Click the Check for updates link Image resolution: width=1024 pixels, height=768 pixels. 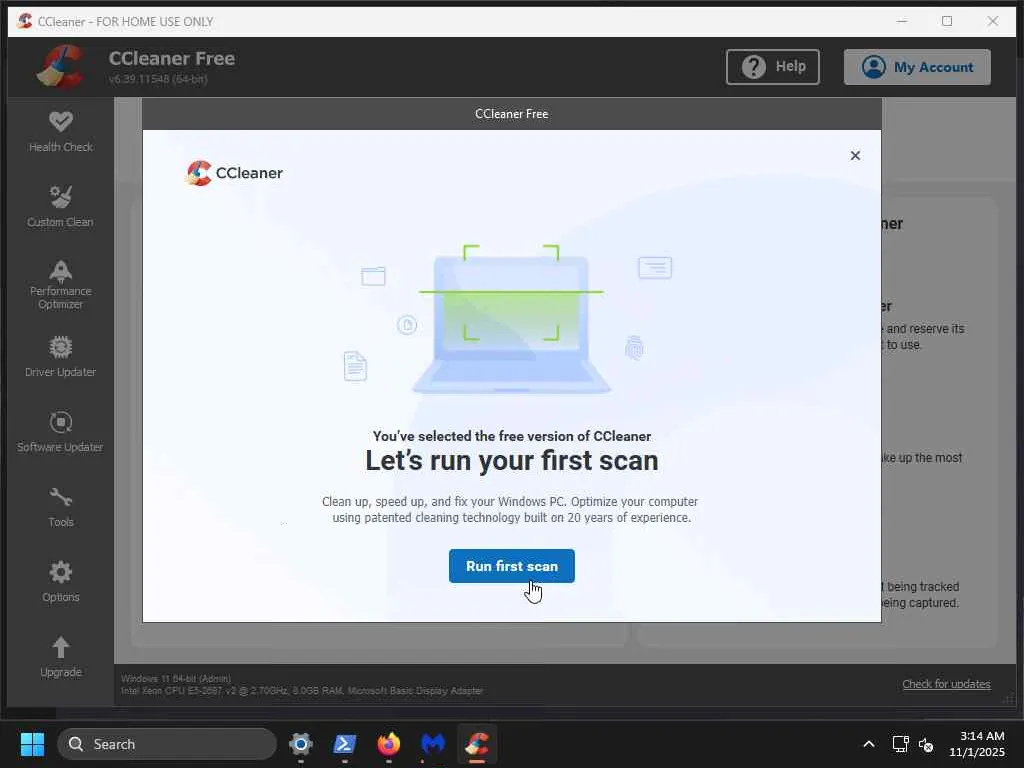pyautogui.click(x=946, y=684)
